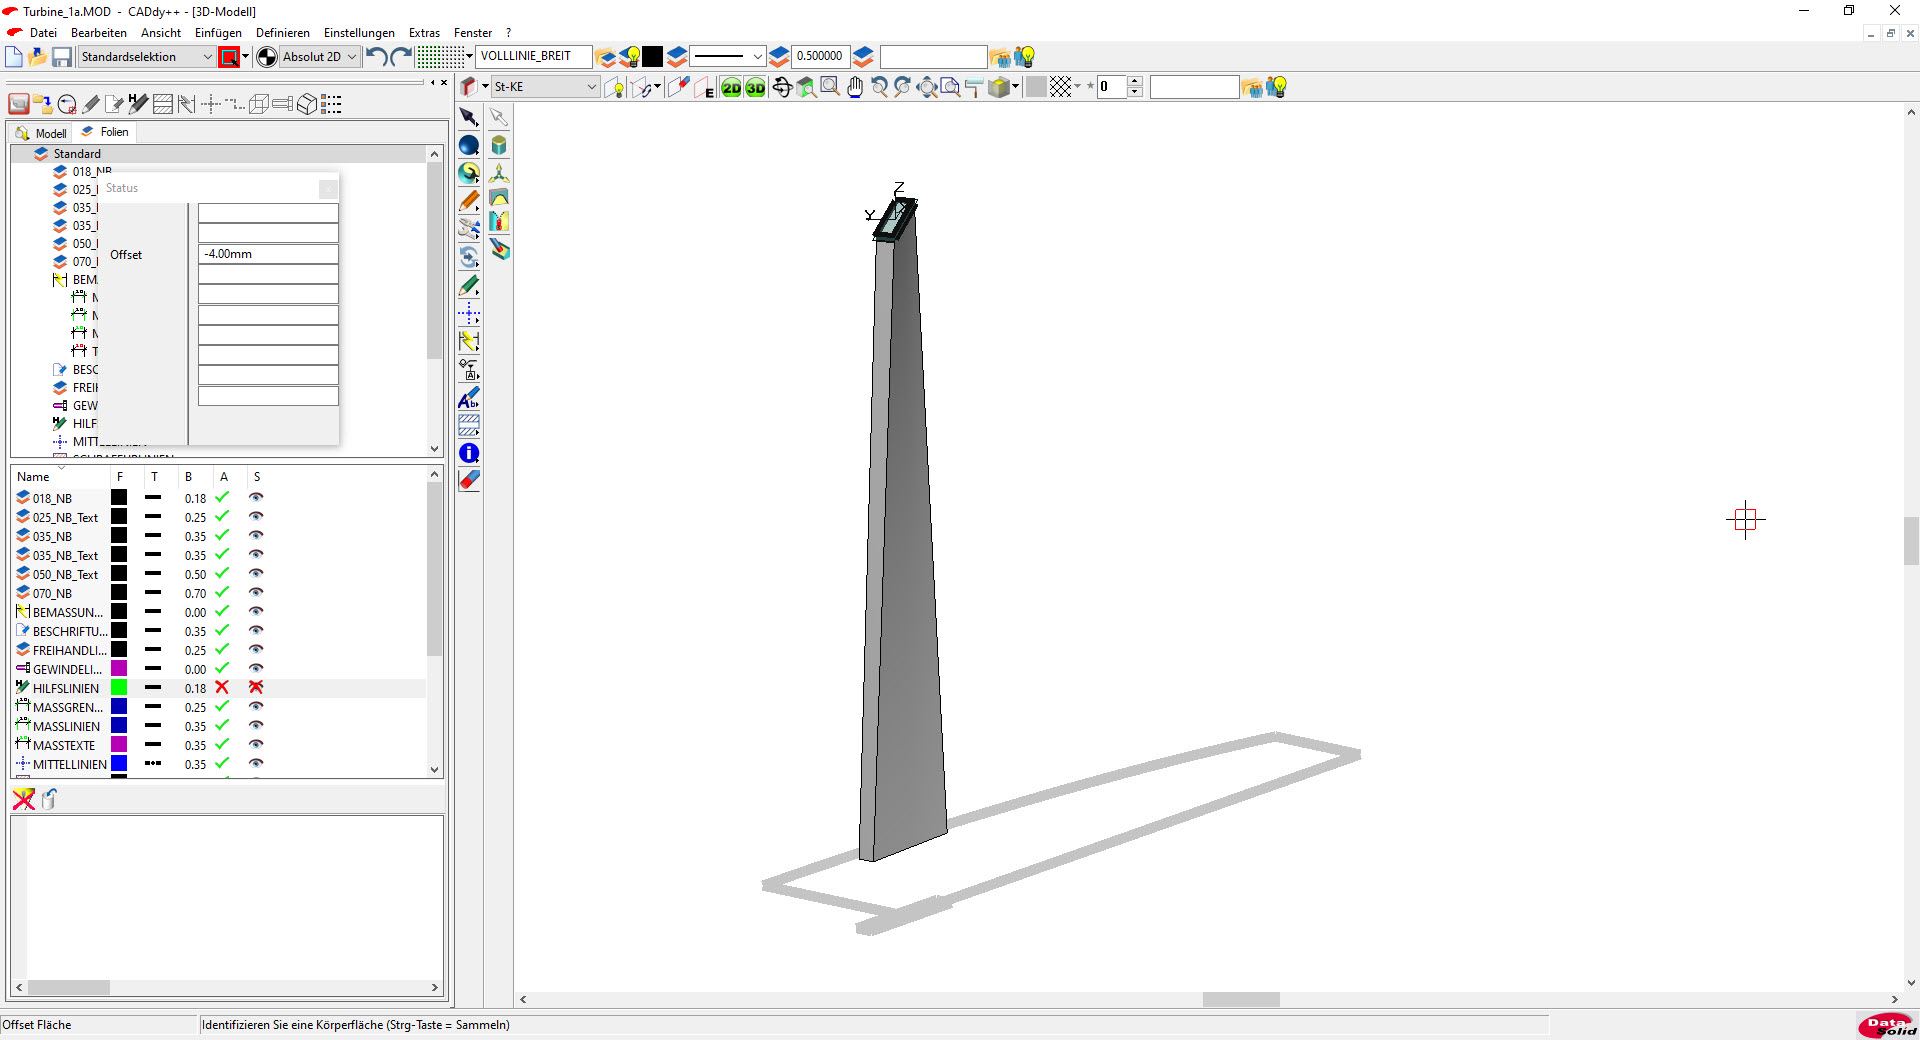Screen dimensions: 1920x1040
Task: Click the open file folder icon
Action: [x=38, y=57]
